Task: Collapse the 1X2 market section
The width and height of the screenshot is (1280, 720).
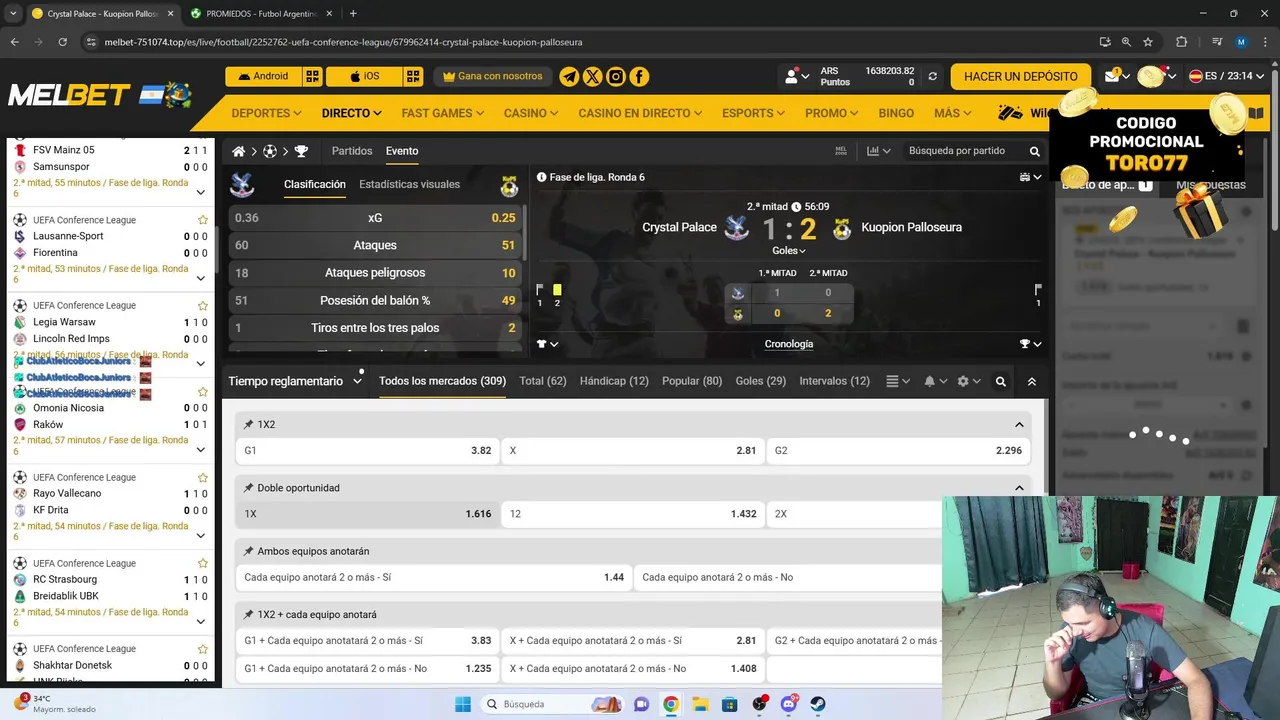Action: (1019, 425)
